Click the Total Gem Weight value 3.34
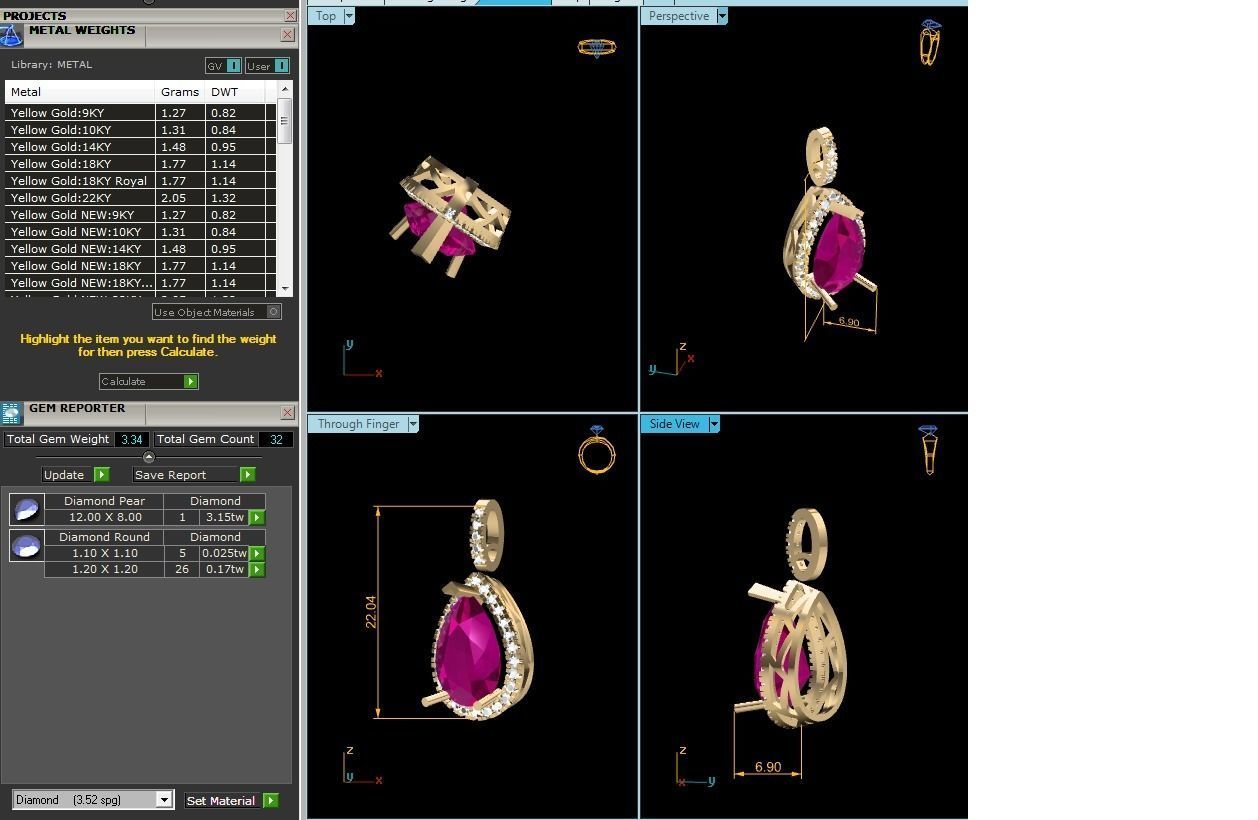This screenshot has height=820, width=1258. (x=132, y=439)
